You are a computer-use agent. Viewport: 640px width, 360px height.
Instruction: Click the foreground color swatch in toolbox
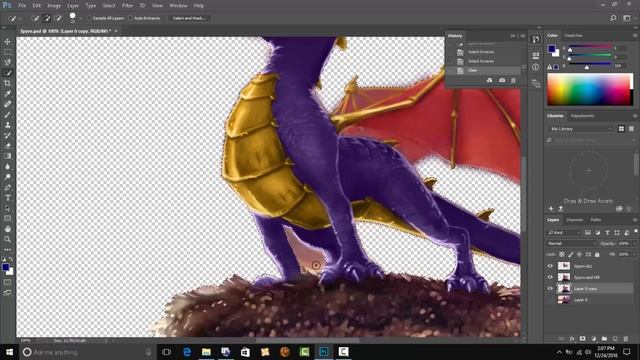(x=6, y=268)
